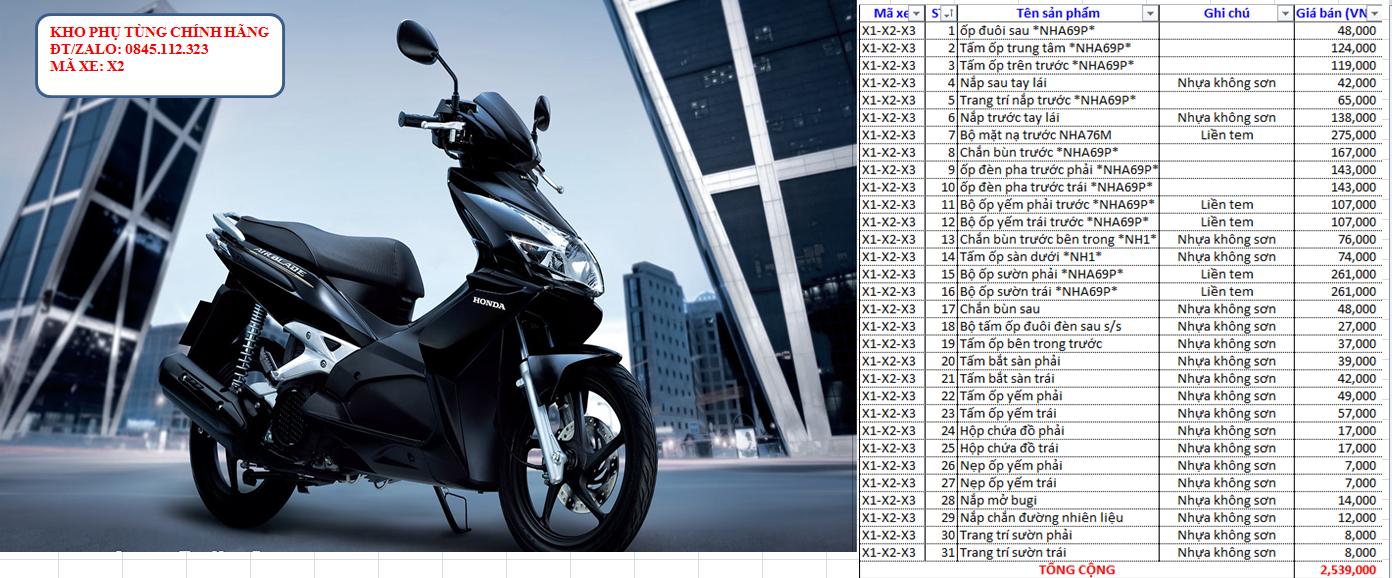Select cell 'Bộ ốp yếm trái trước *NHA69P*'
The width and height of the screenshot is (1392, 578).
[1058, 222]
